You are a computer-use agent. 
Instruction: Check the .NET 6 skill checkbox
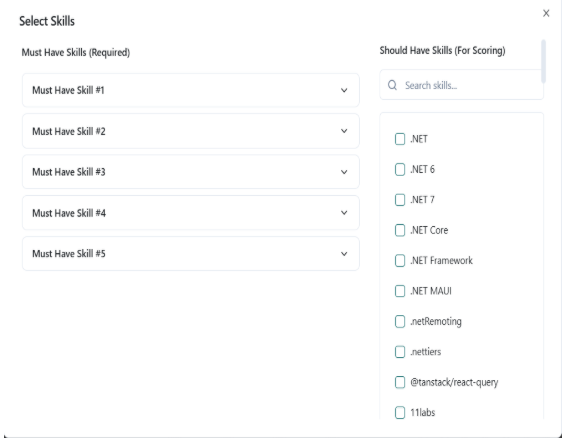pyautogui.click(x=400, y=169)
